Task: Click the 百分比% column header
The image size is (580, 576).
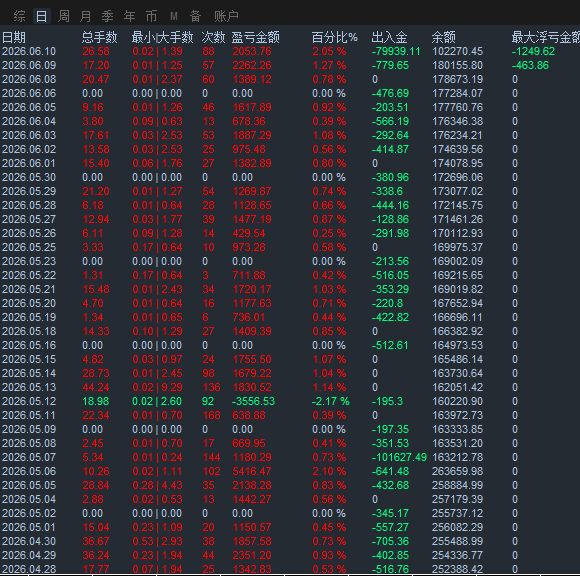Action: coord(335,37)
